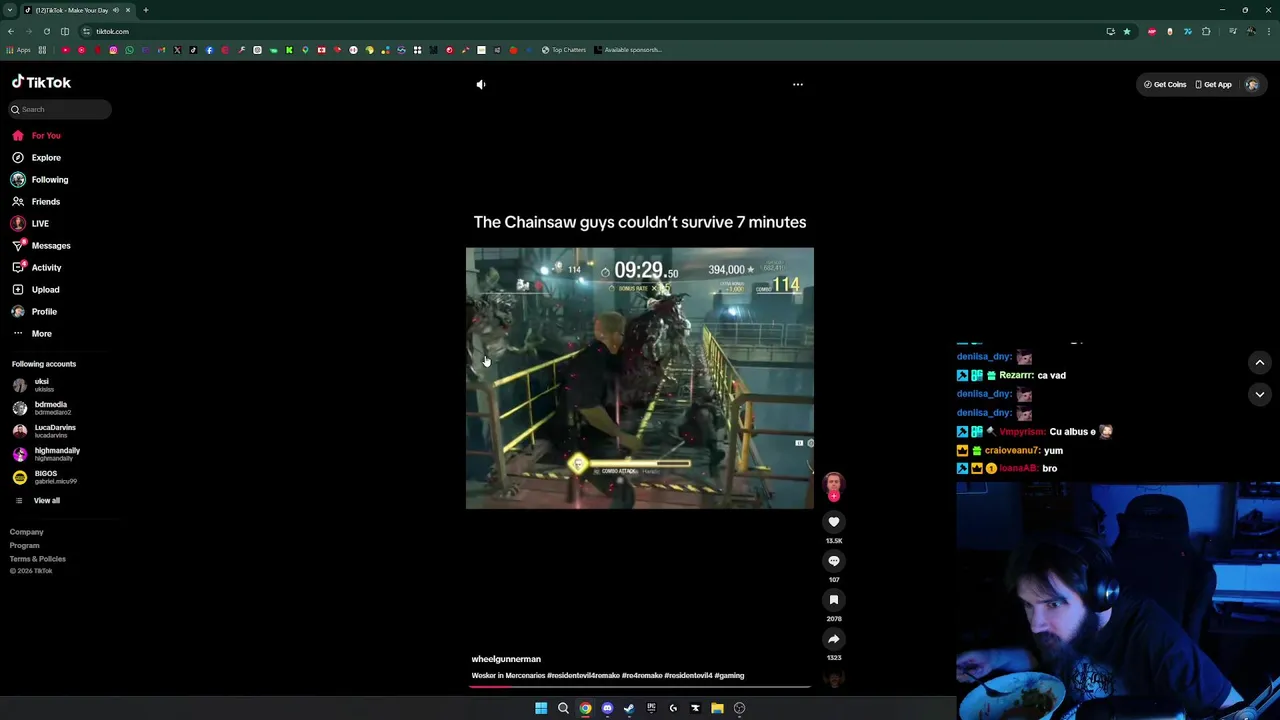Open Terms & Policies footer link

38,559
